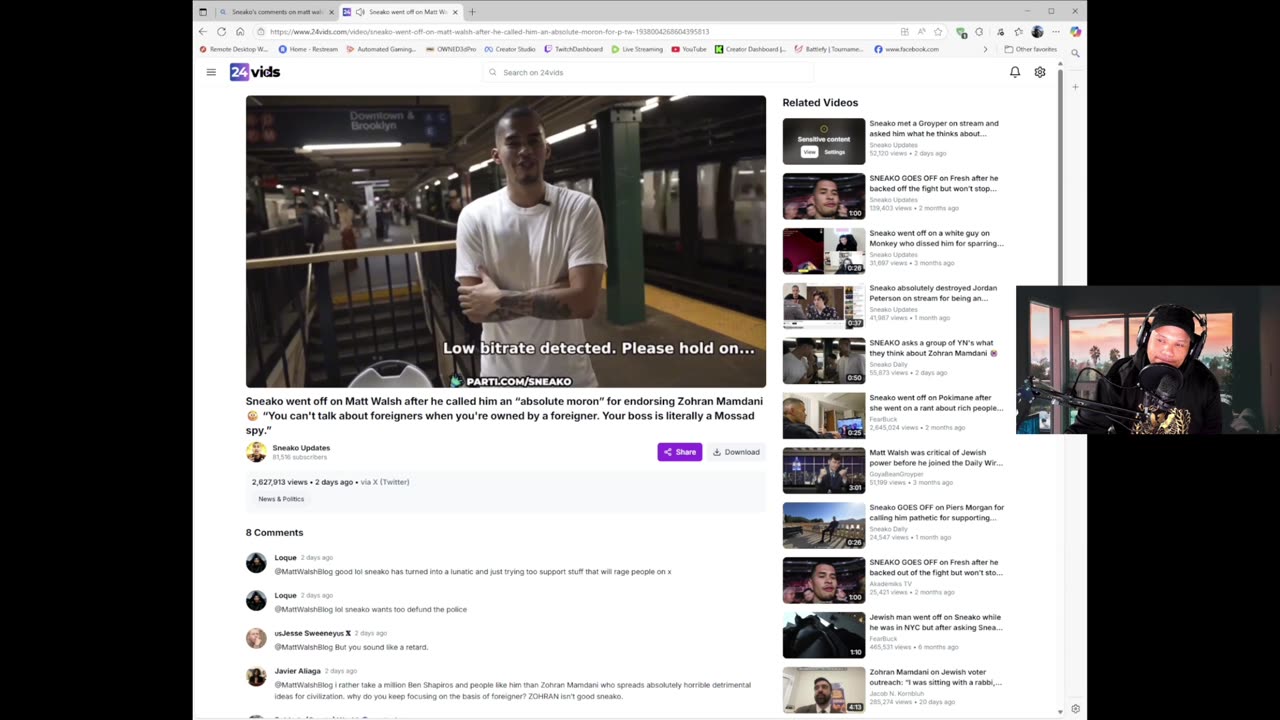Open the Sneako Updates channel avatar
The image size is (1280, 720).
pyautogui.click(x=256, y=452)
